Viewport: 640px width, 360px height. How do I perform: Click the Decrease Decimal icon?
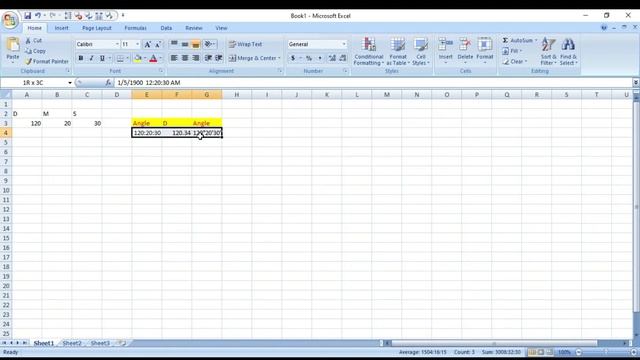tap(343, 58)
